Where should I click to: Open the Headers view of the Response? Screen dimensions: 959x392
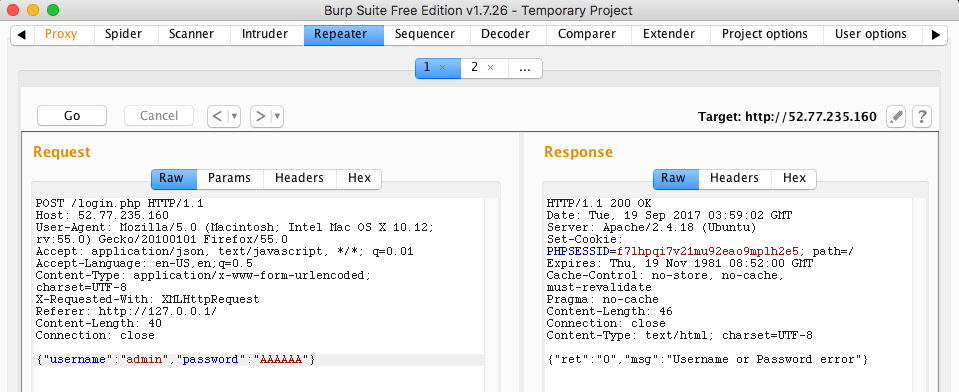click(x=734, y=178)
